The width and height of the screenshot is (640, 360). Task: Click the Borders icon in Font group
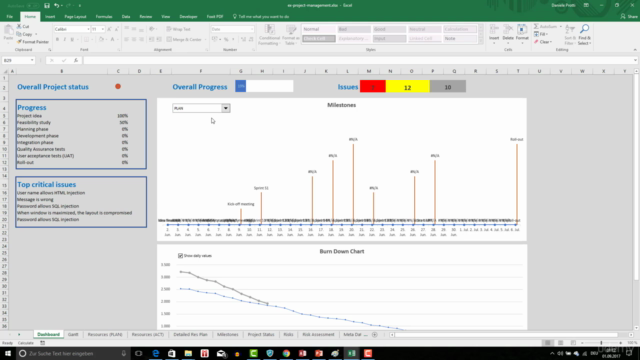[x=86, y=40]
